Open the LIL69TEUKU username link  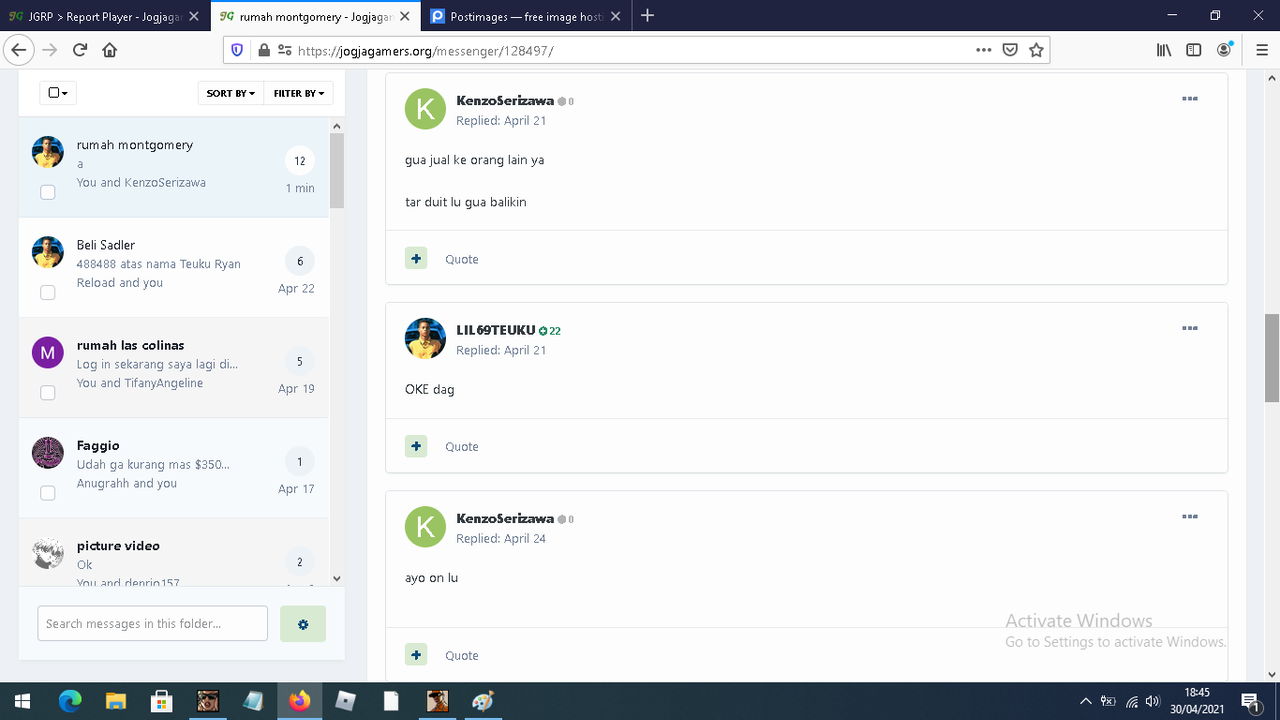pyautogui.click(x=496, y=330)
